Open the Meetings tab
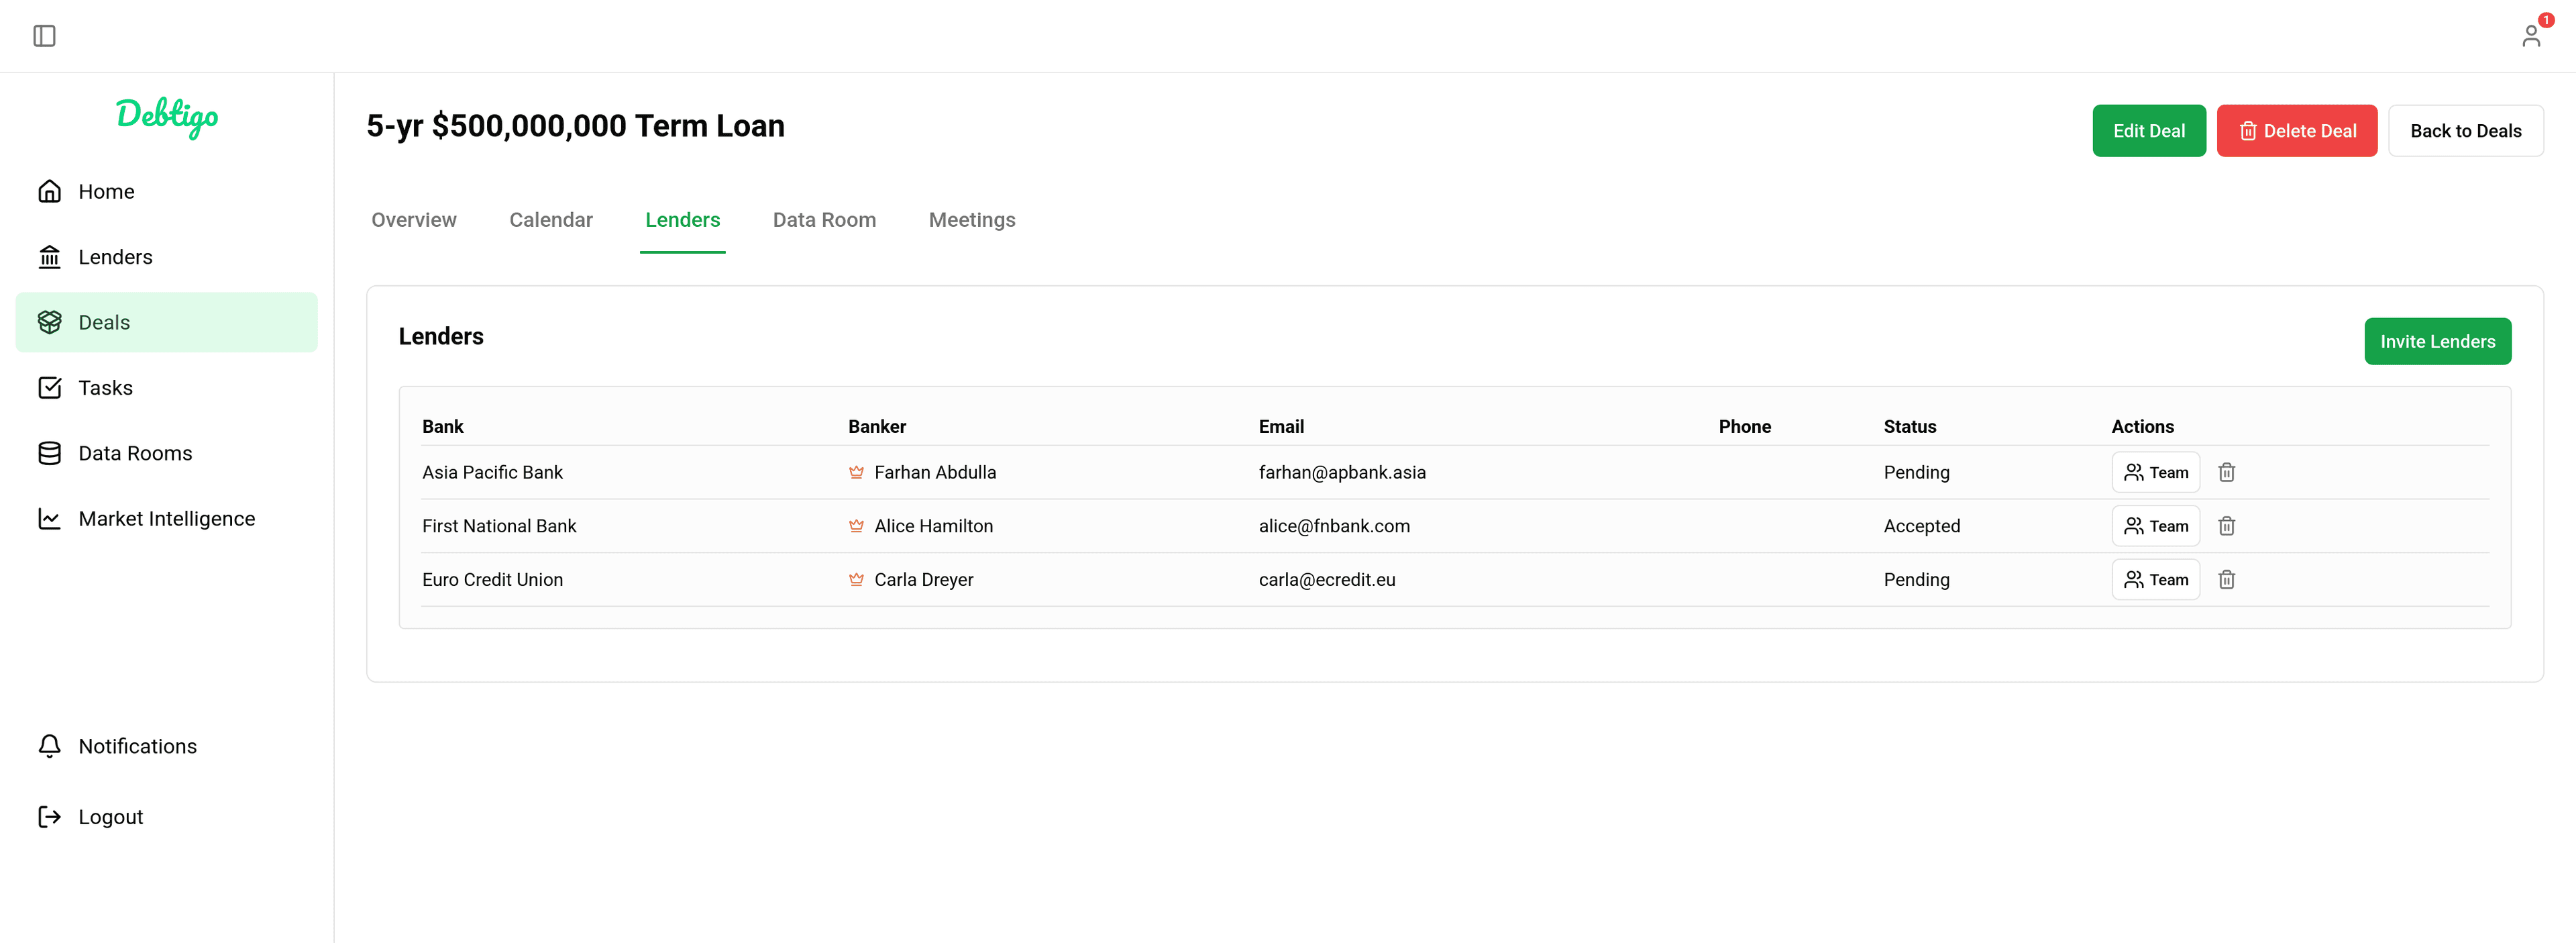Image resolution: width=2576 pixels, height=943 pixels. (x=971, y=220)
